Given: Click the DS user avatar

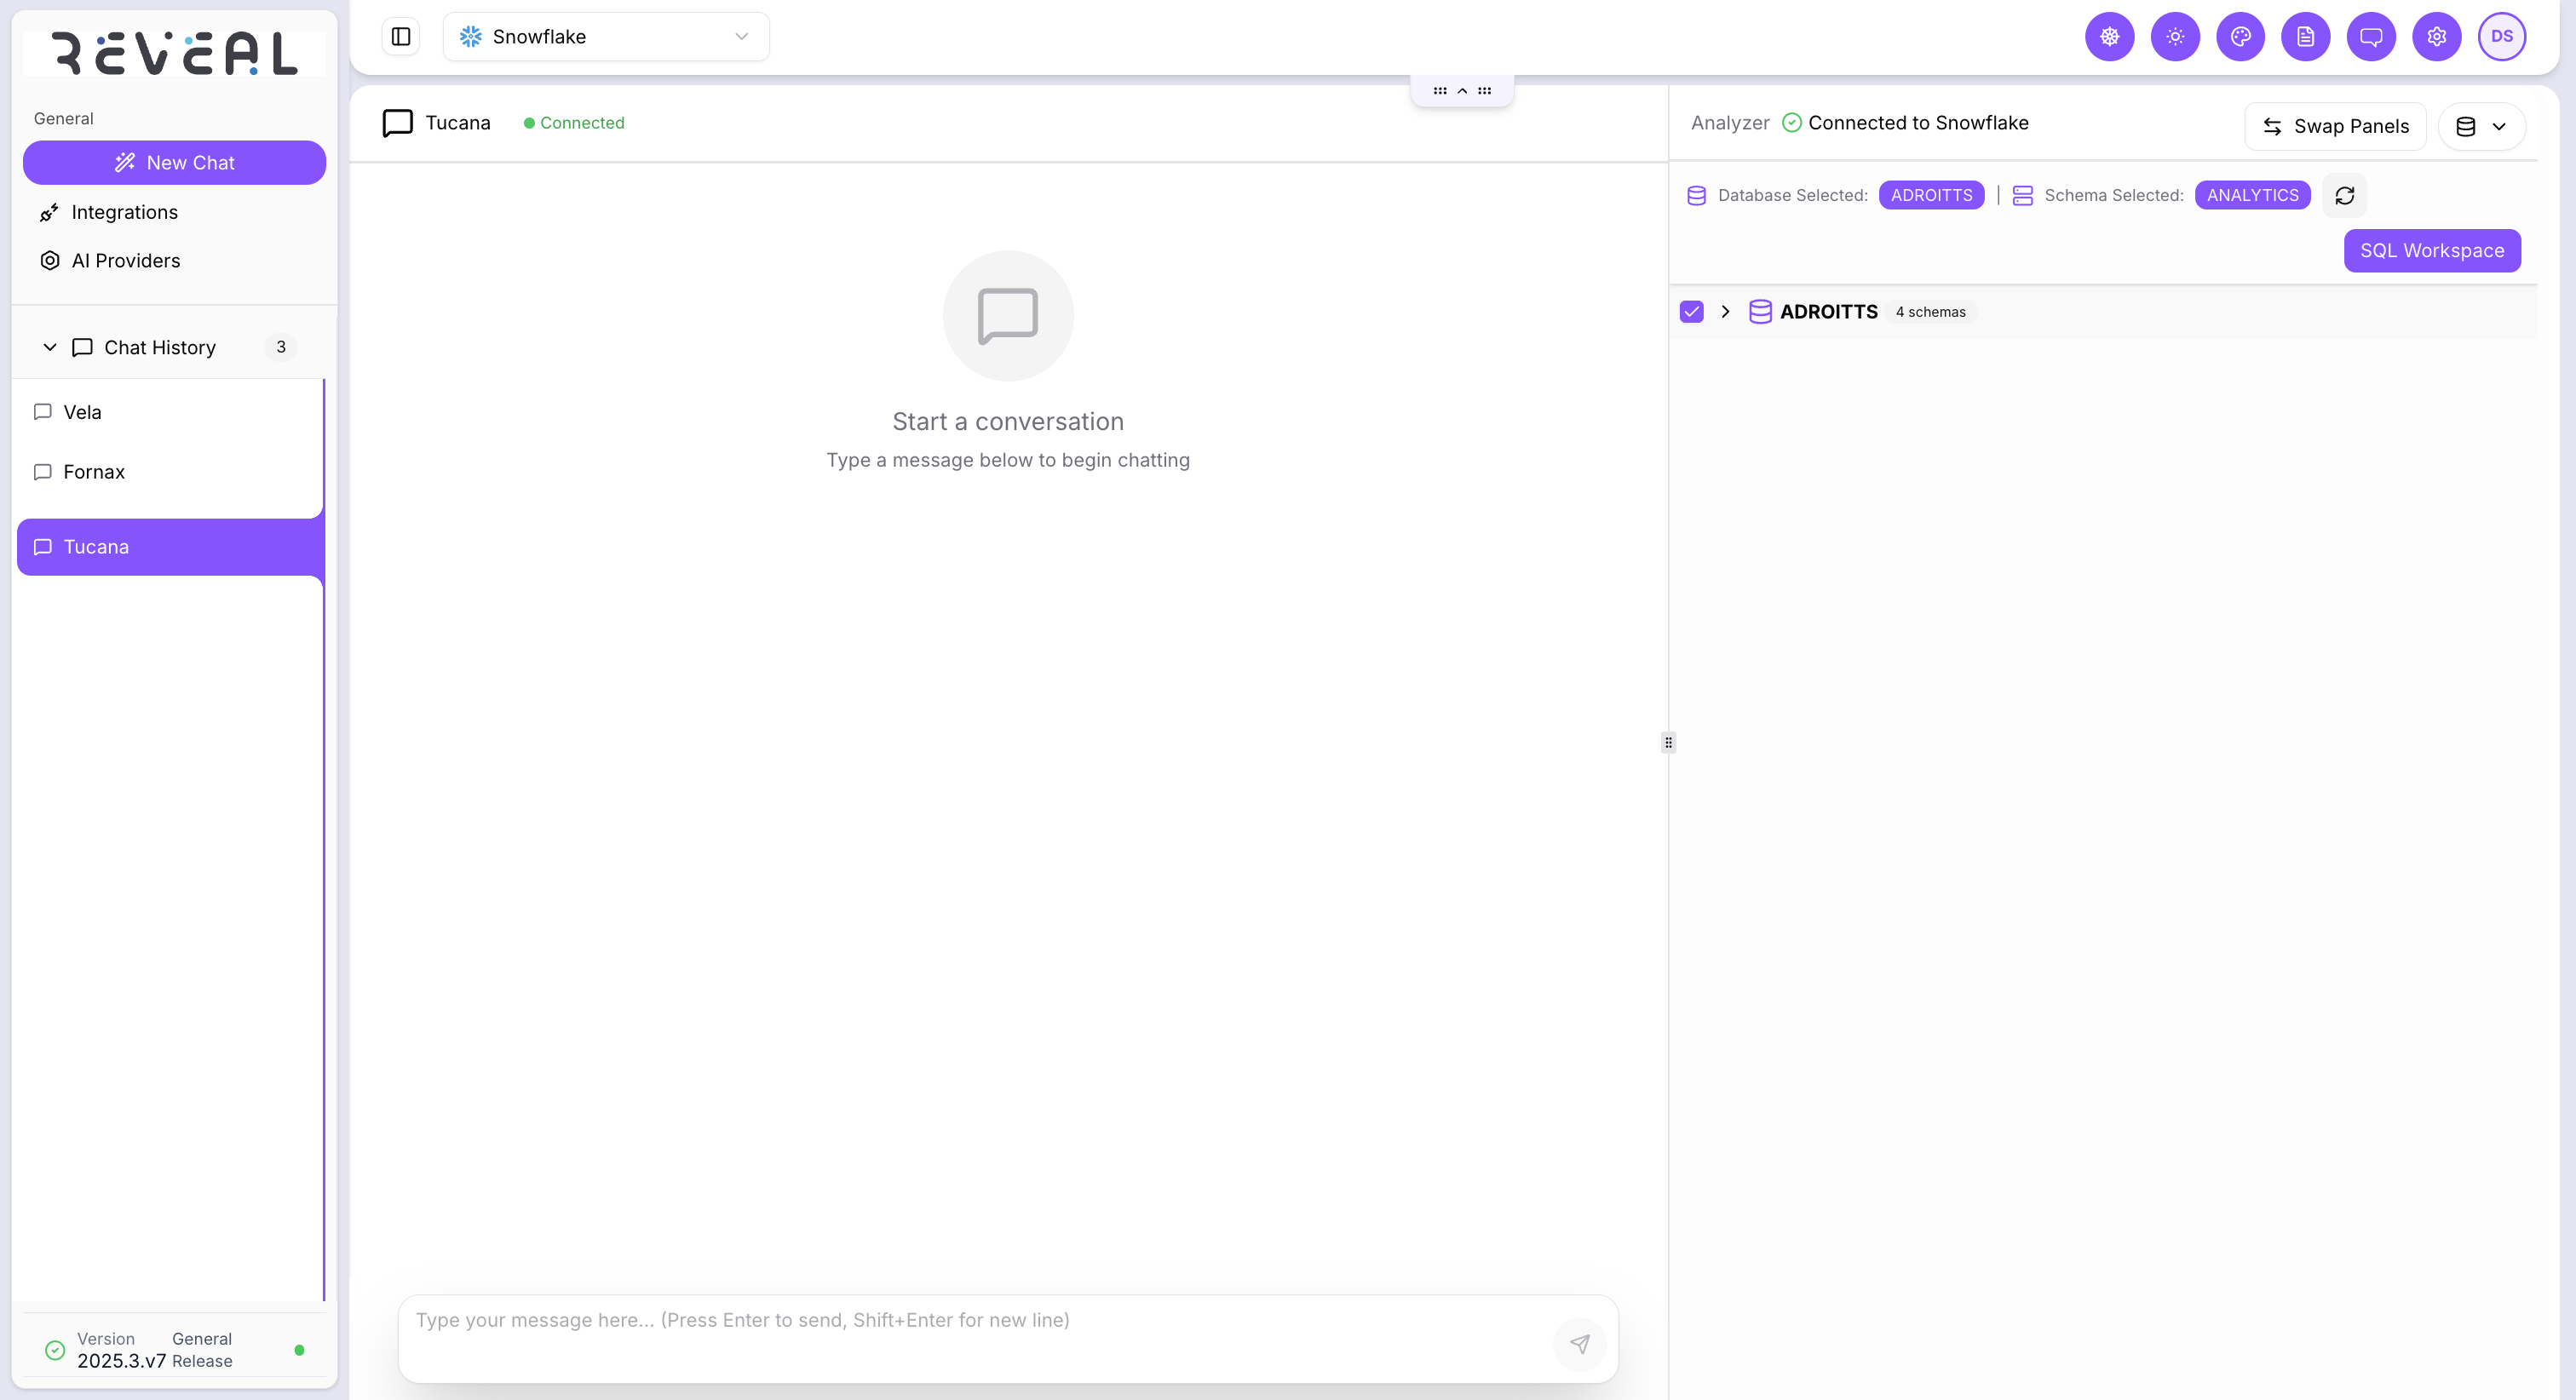Looking at the screenshot, I should [x=2503, y=36].
